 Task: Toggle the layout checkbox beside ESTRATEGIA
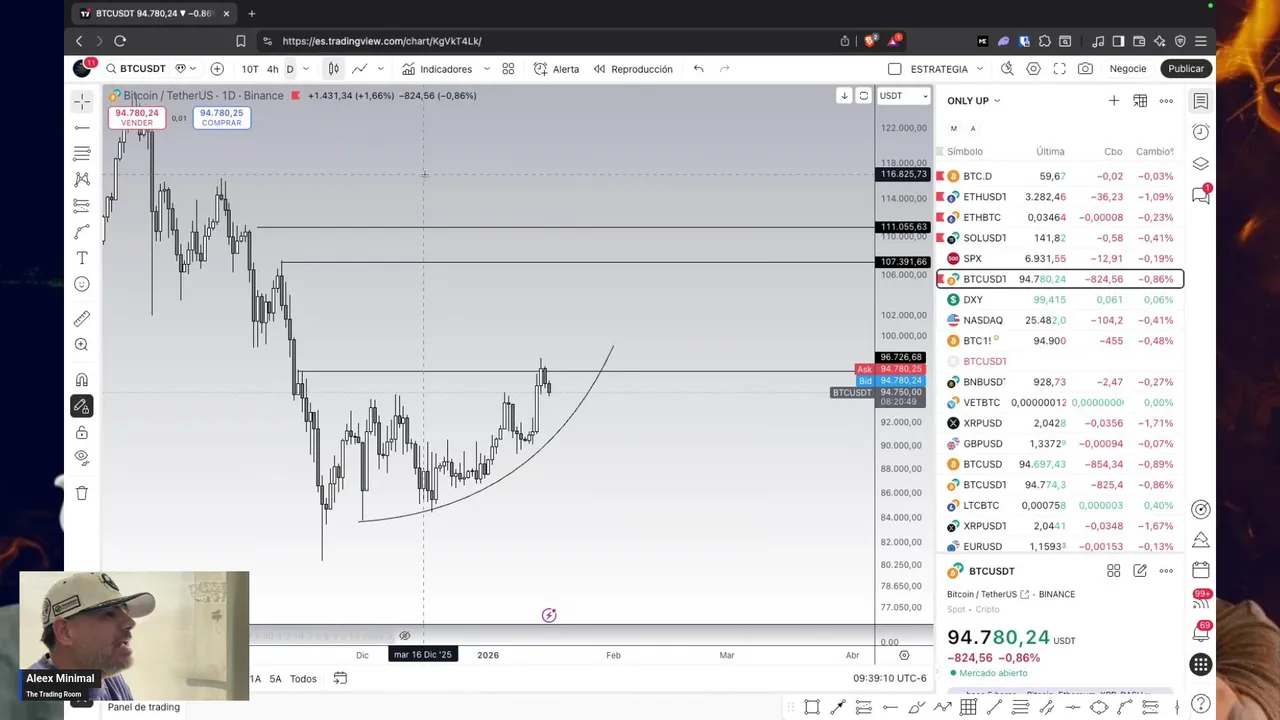point(895,69)
